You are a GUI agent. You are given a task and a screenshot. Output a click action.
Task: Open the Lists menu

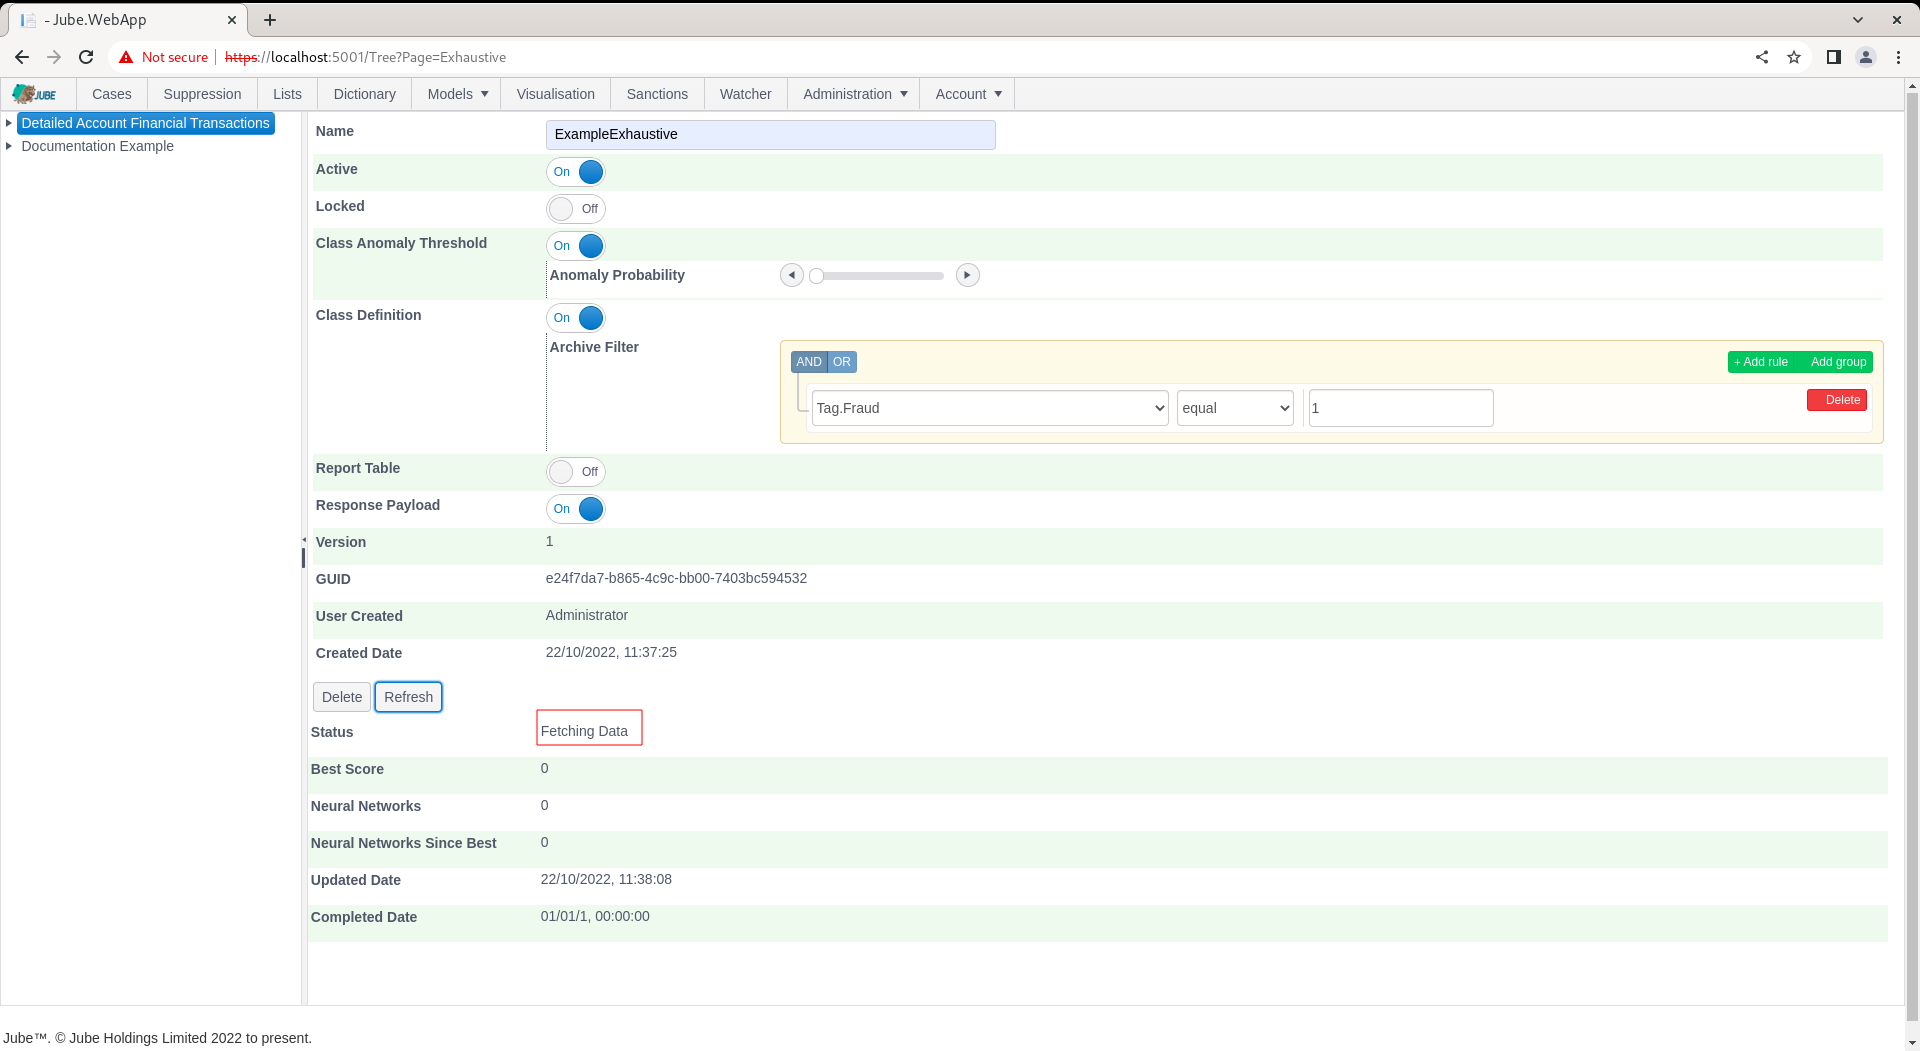point(287,94)
